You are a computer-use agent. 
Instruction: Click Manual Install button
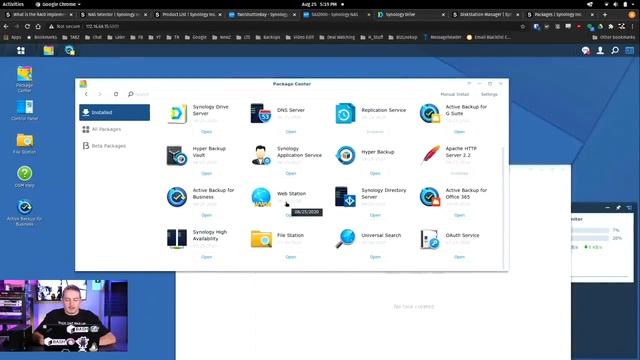tap(454, 94)
